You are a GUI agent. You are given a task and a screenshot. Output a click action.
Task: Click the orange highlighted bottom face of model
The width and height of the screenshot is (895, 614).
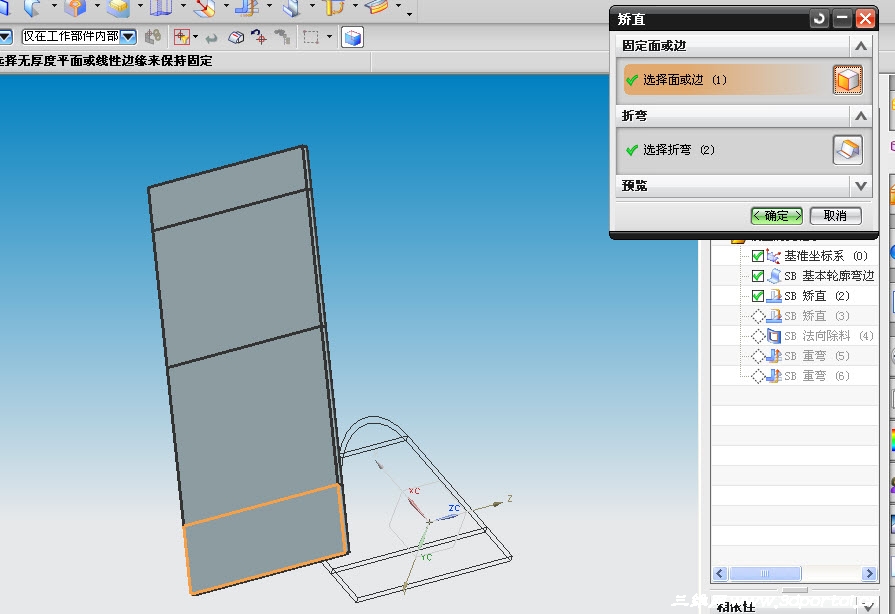pyautogui.click(x=267, y=540)
